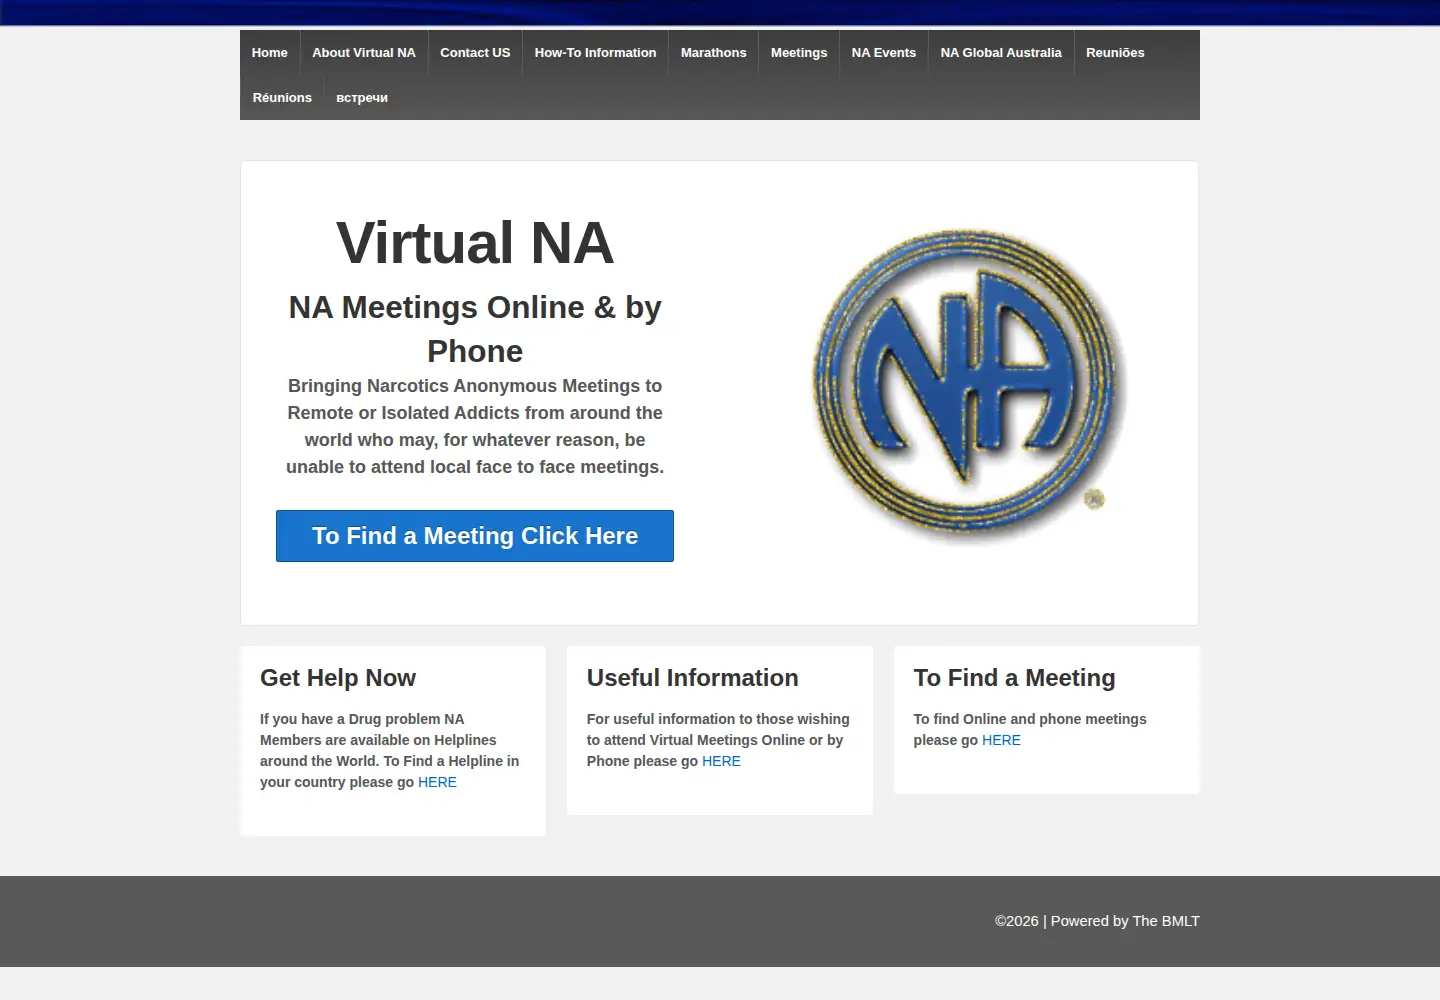
Task: Click the To Find a Meeting card heading
Action: (x=1014, y=678)
